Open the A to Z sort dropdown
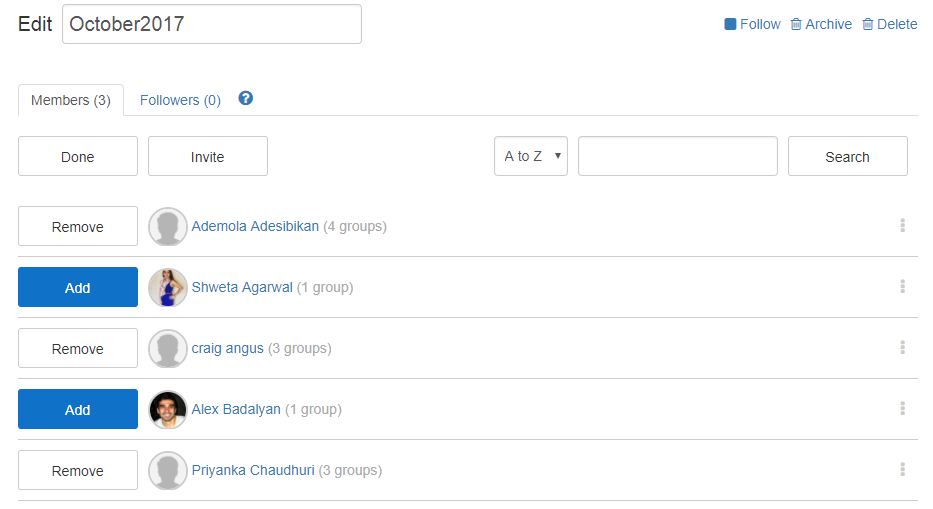 click(x=531, y=156)
